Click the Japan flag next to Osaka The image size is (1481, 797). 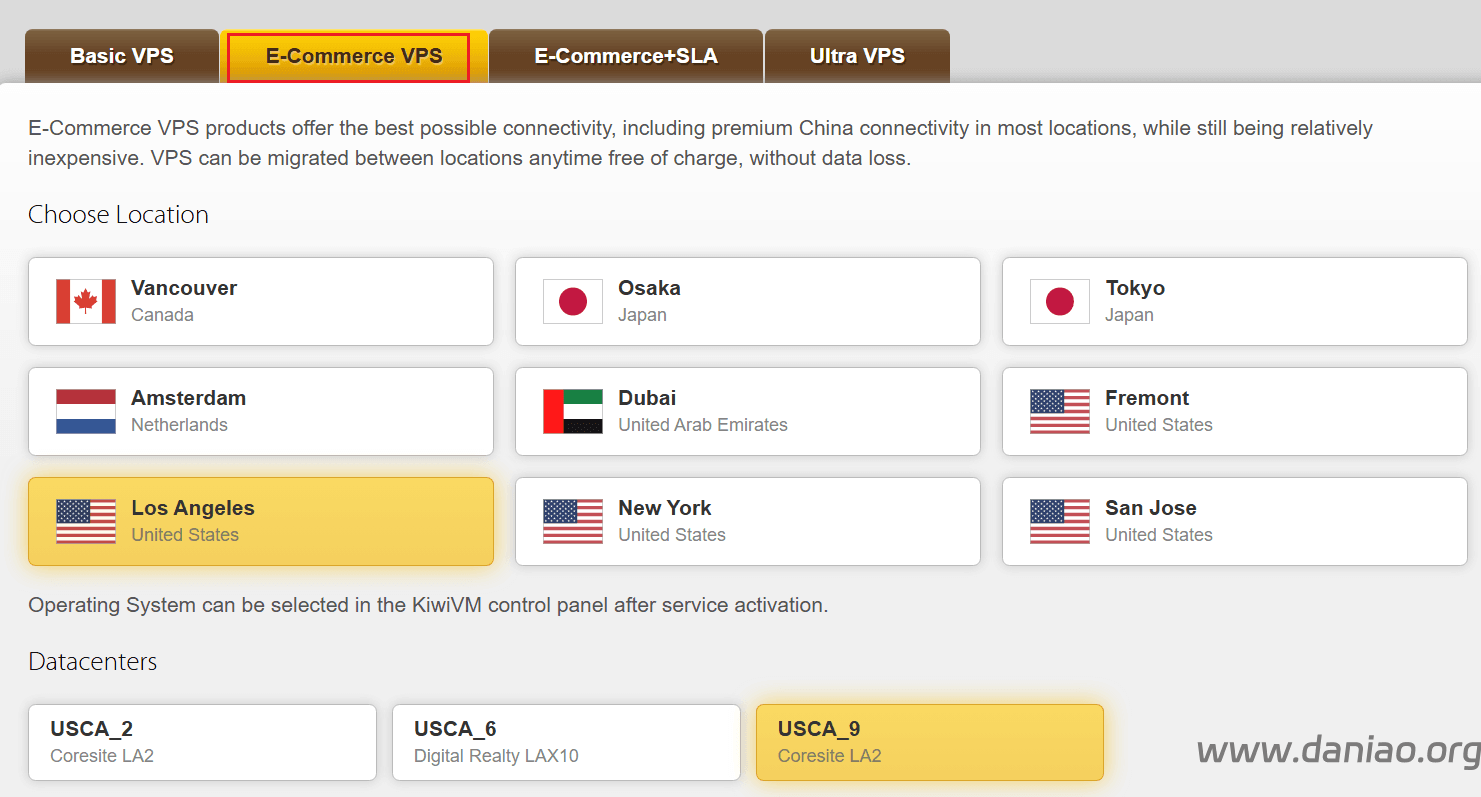point(573,301)
